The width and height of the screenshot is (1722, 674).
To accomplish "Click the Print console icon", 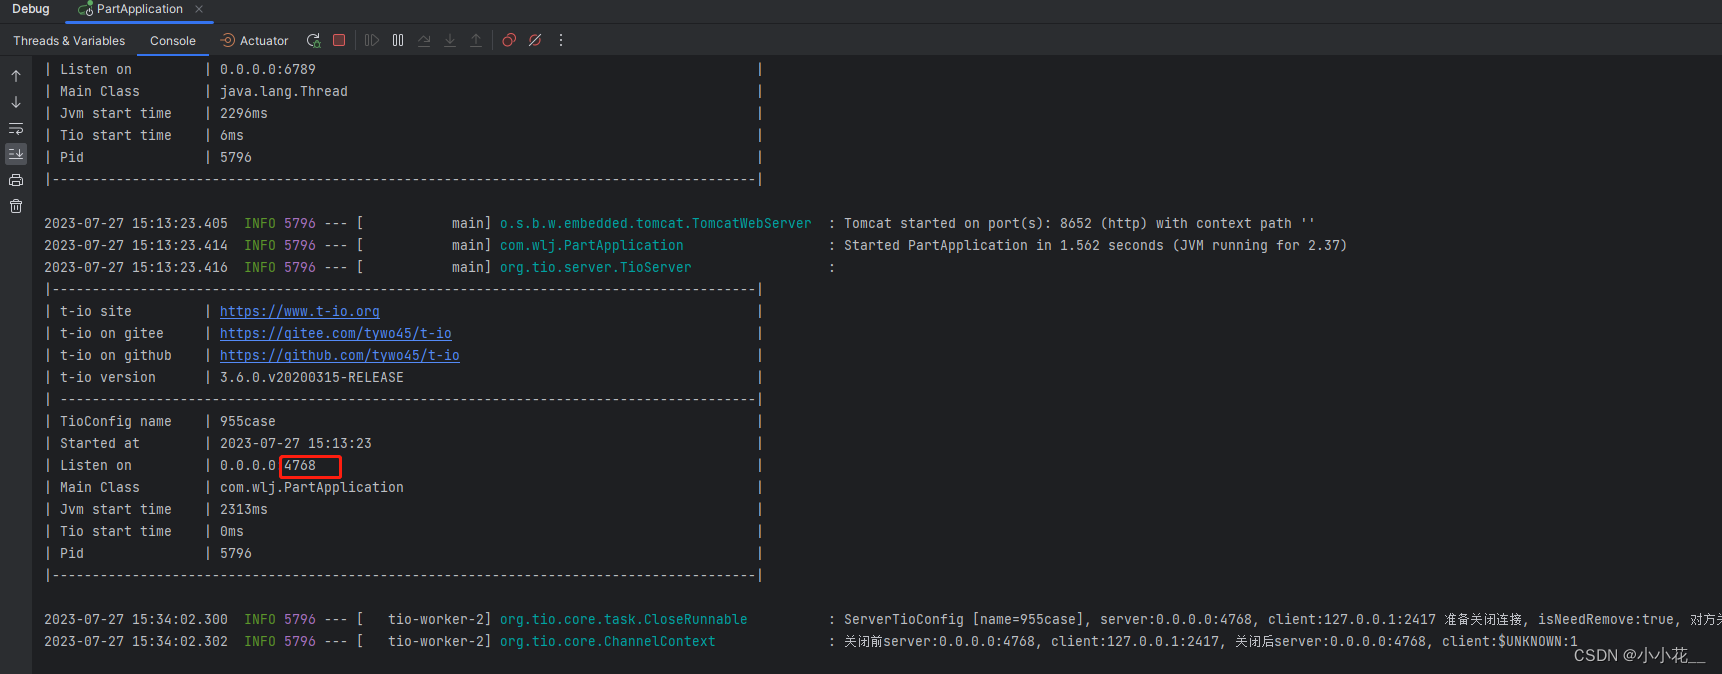I will pos(16,180).
